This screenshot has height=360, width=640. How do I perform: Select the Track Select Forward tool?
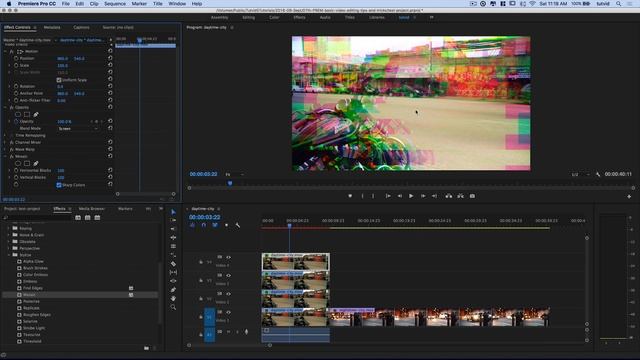[x=173, y=220]
